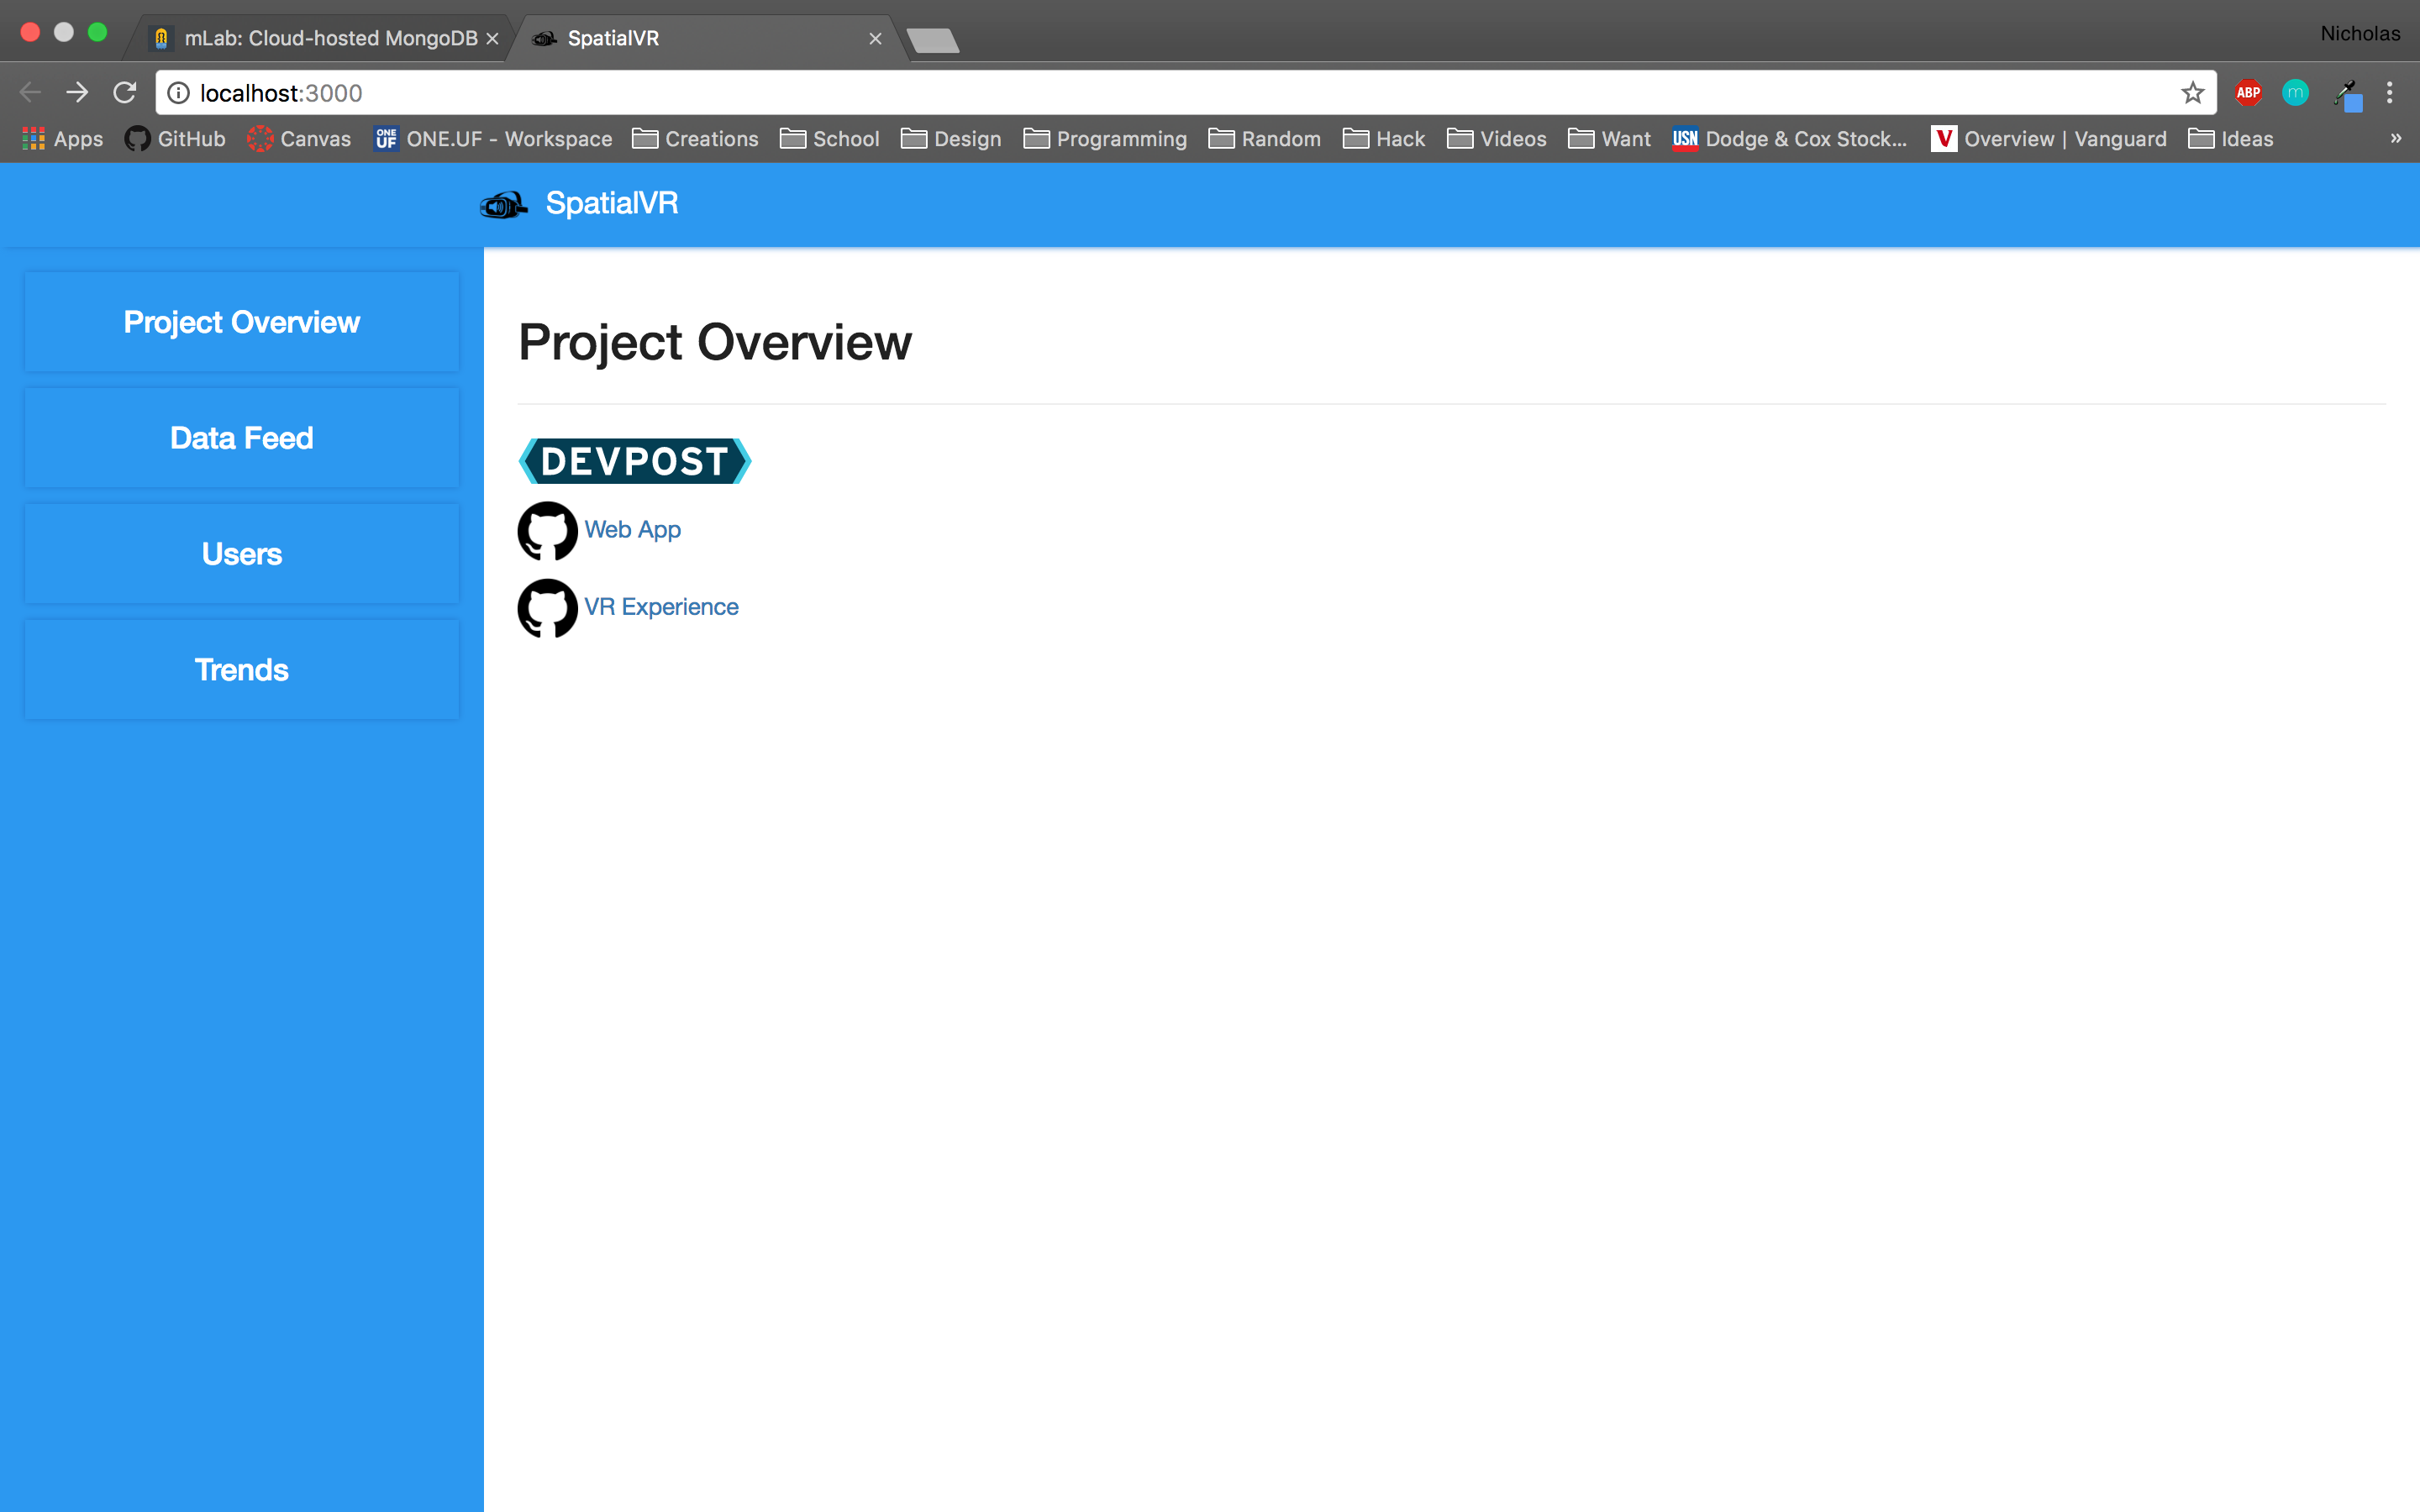The width and height of the screenshot is (2420, 1512).
Task: Open the Web App link
Action: pos(632,529)
